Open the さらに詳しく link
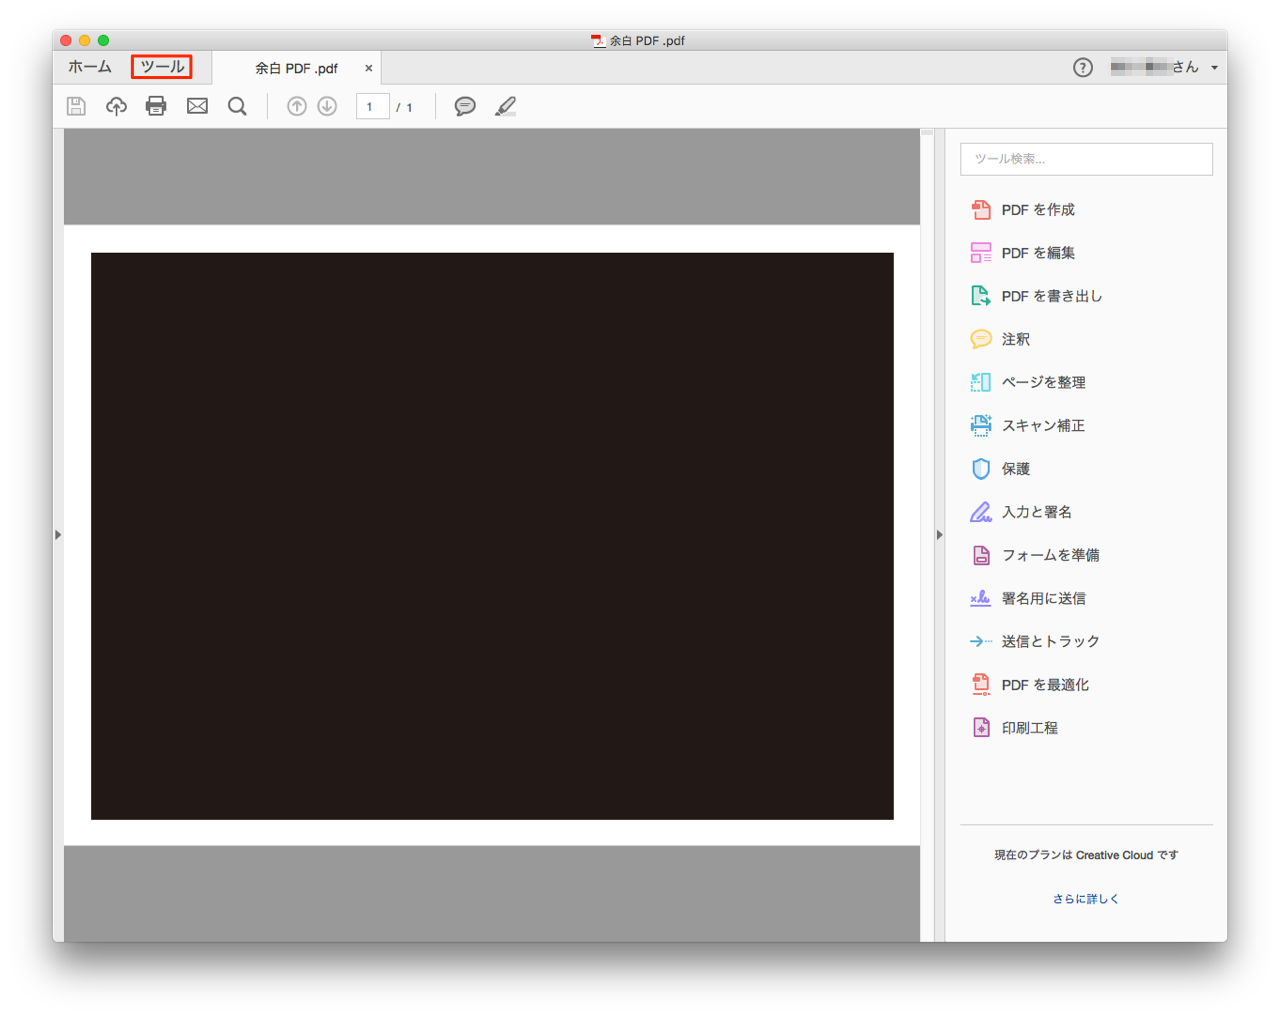This screenshot has height=1017, width=1280. 1086,899
